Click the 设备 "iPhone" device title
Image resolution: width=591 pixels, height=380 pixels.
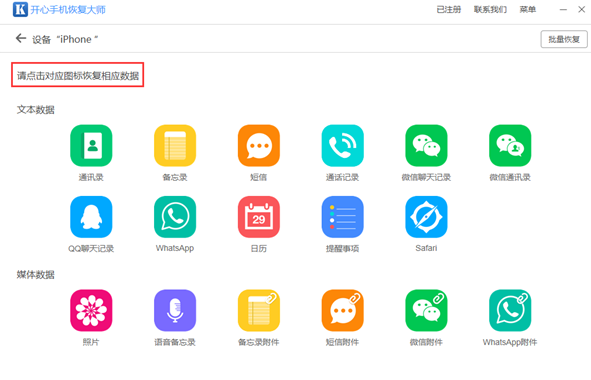[65, 39]
